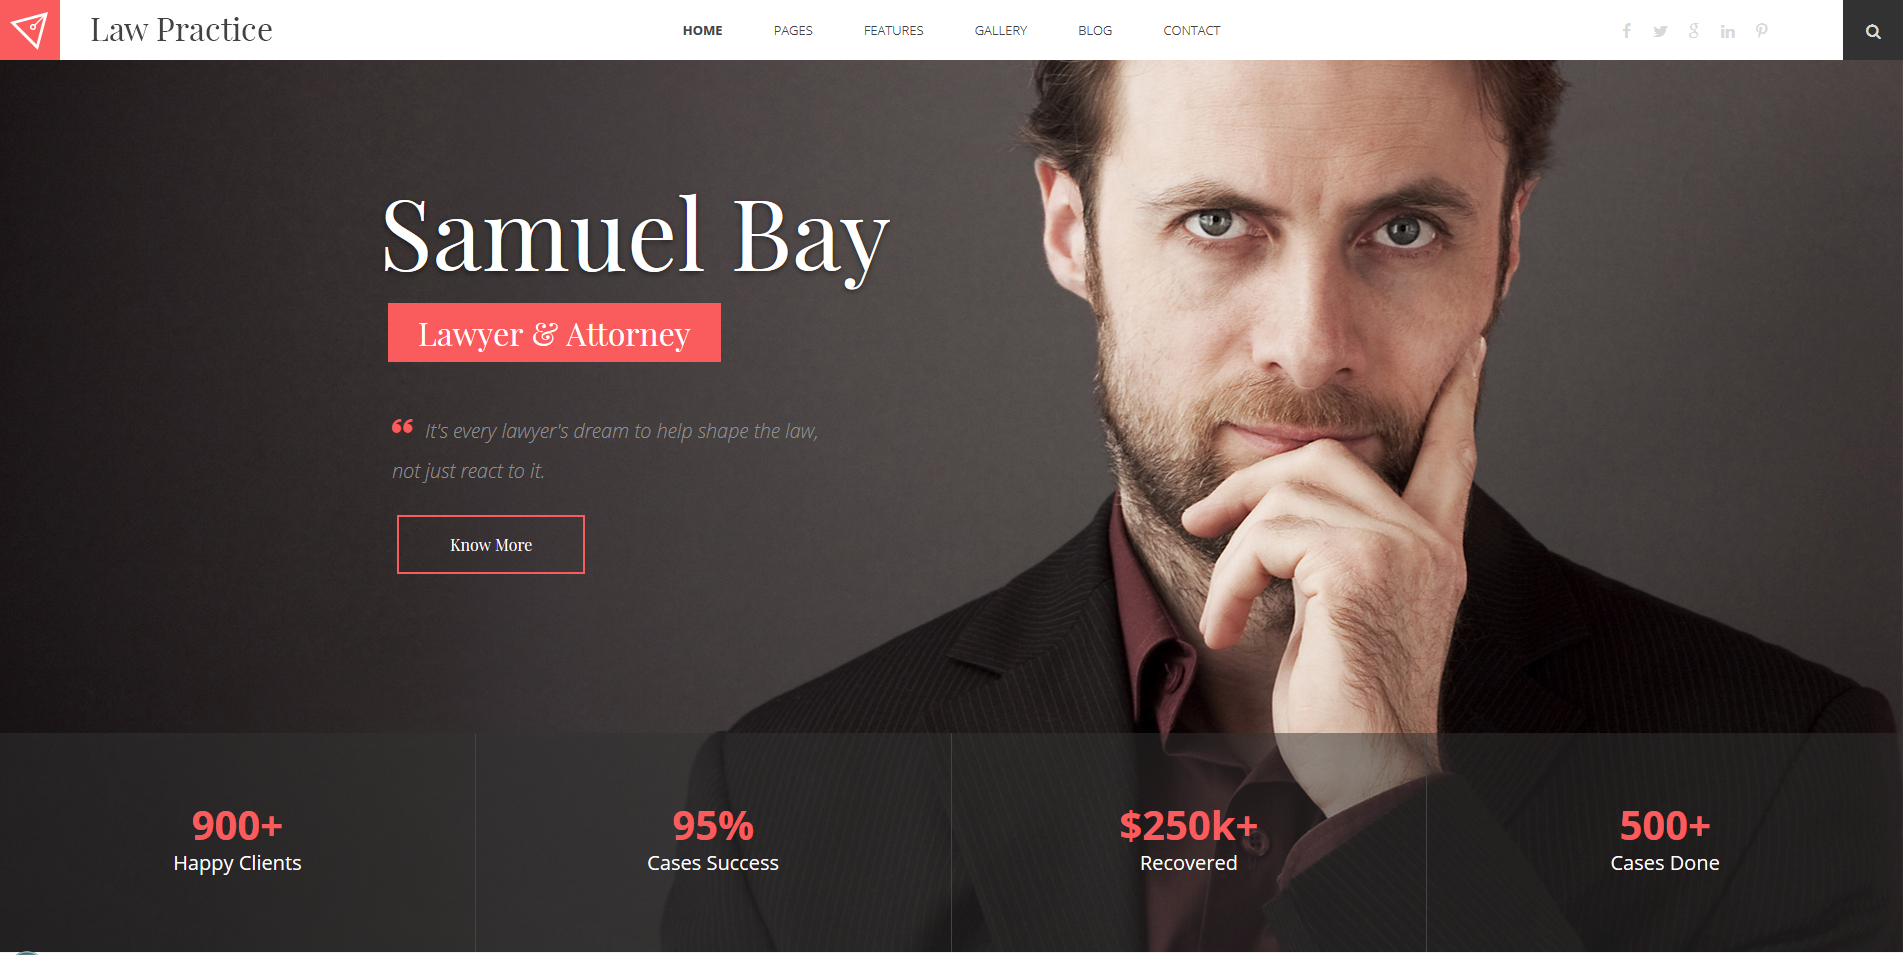Click the Law Practice site title
The image size is (1903, 955).
pos(181,30)
